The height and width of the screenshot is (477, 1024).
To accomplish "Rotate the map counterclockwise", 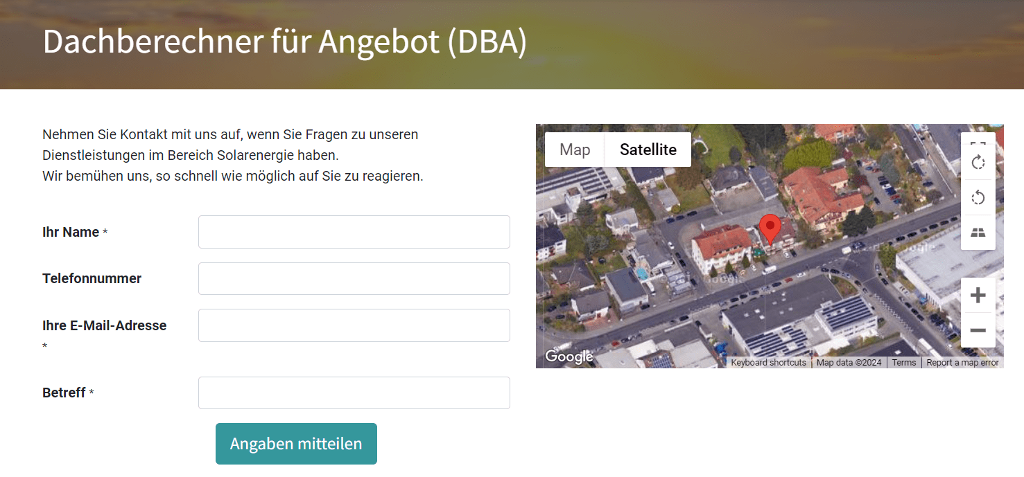I will (x=978, y=198).
